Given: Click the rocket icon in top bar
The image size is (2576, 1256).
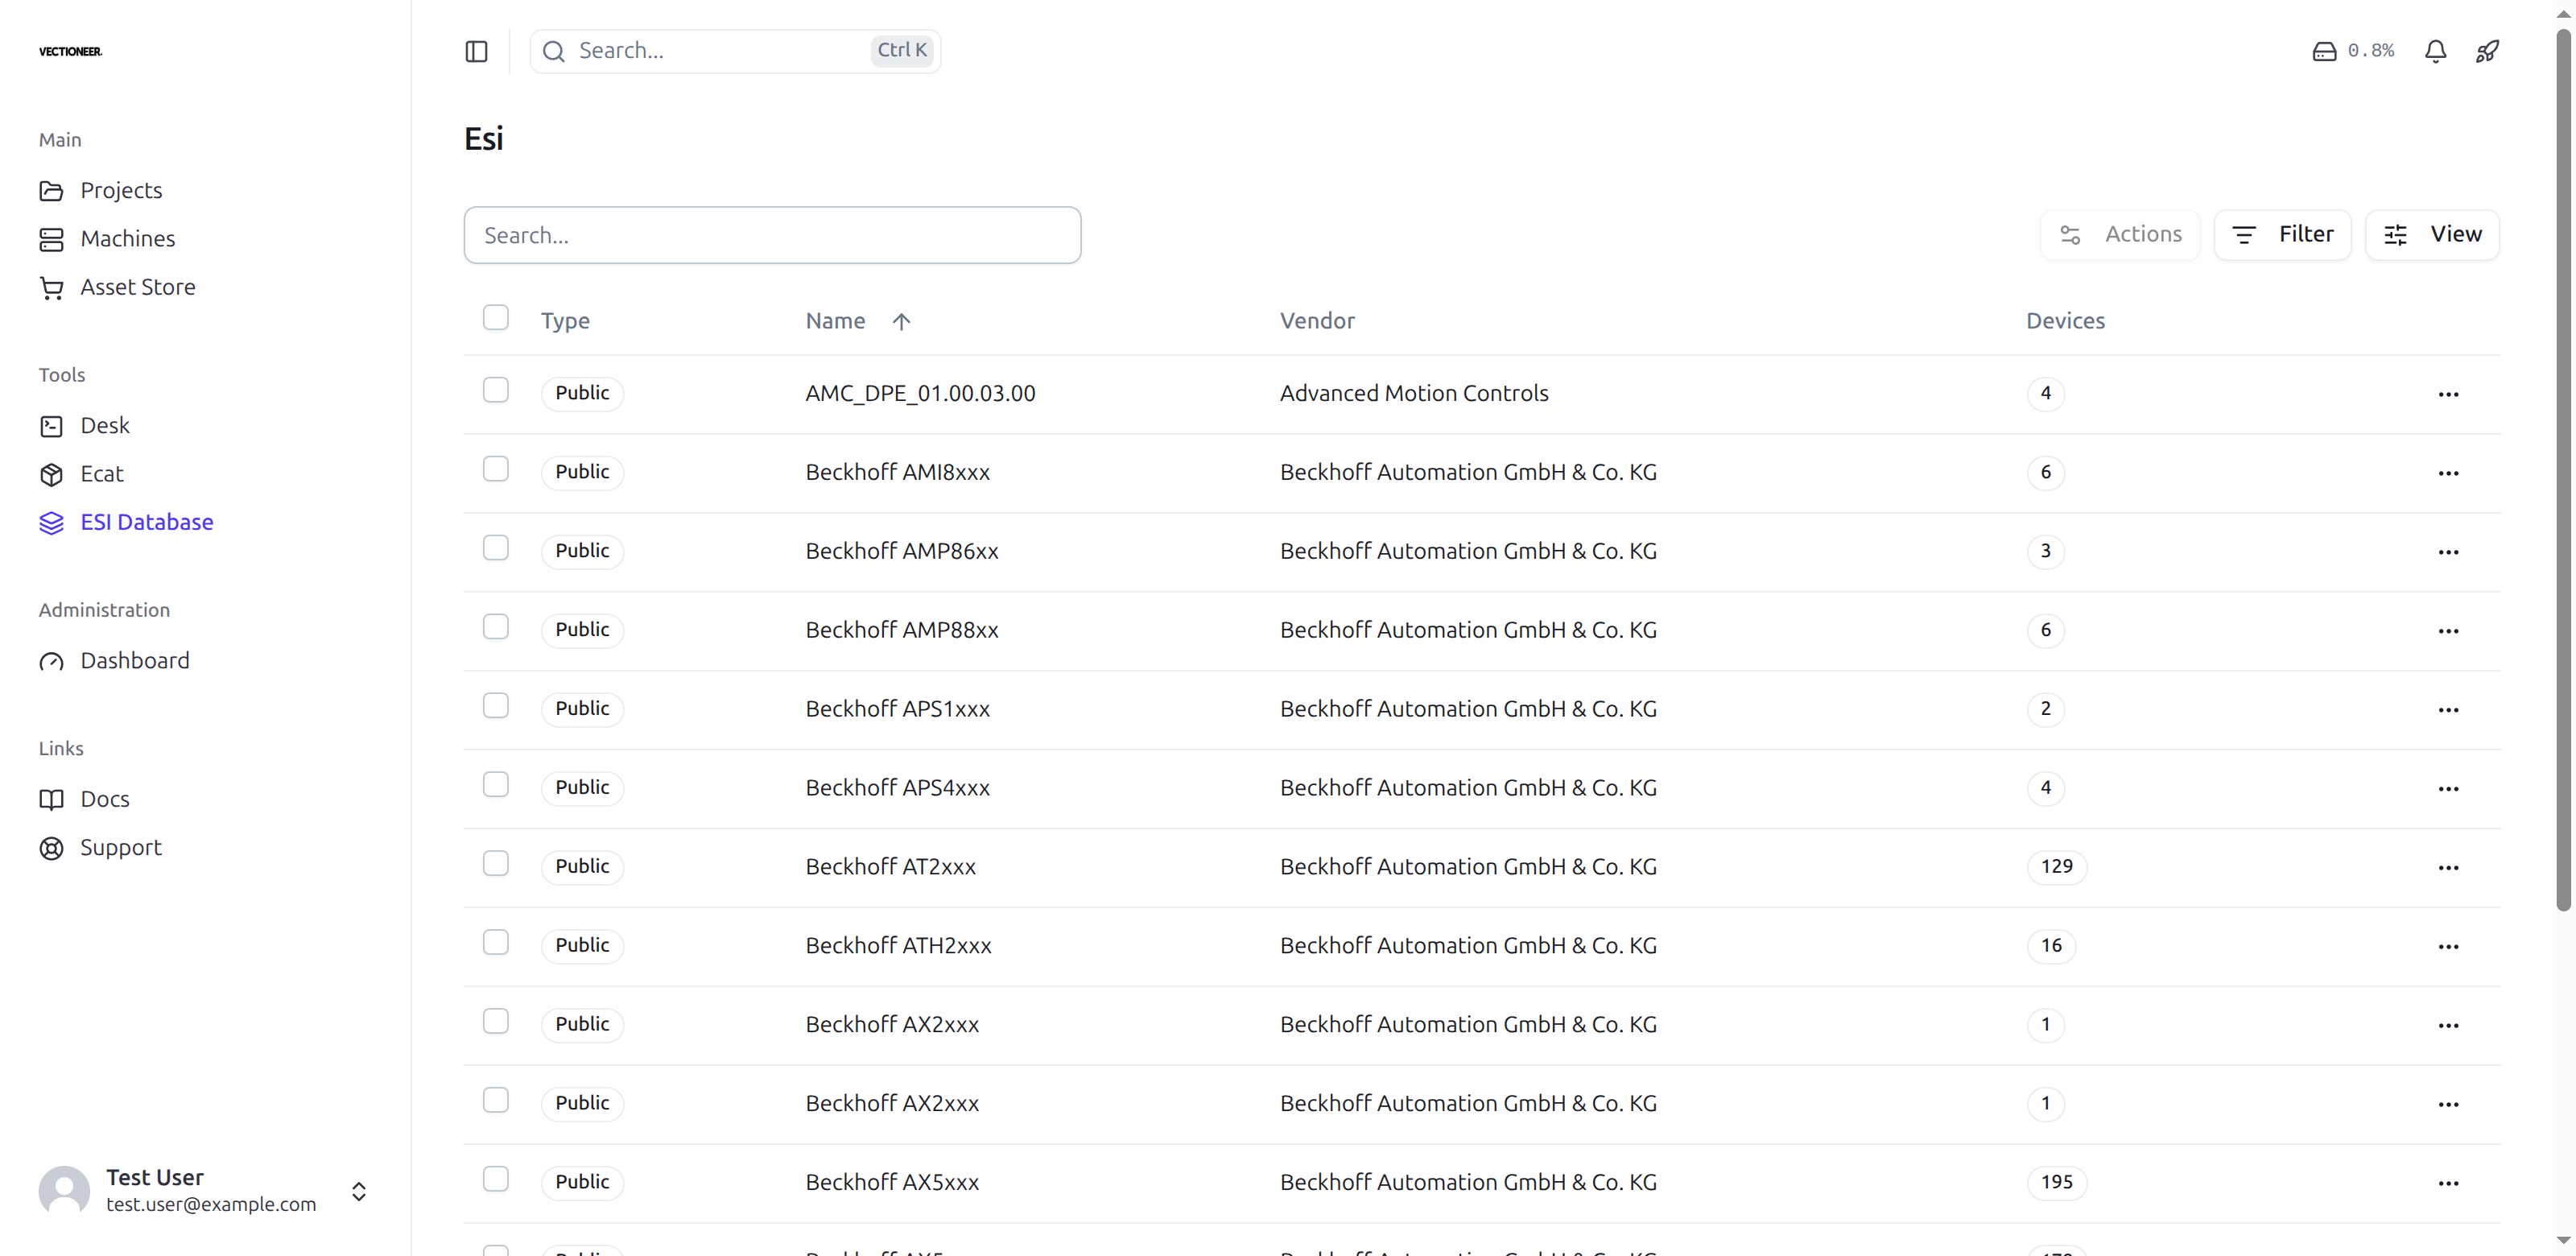Looking at the screenshot, I should click(2487, 51).
